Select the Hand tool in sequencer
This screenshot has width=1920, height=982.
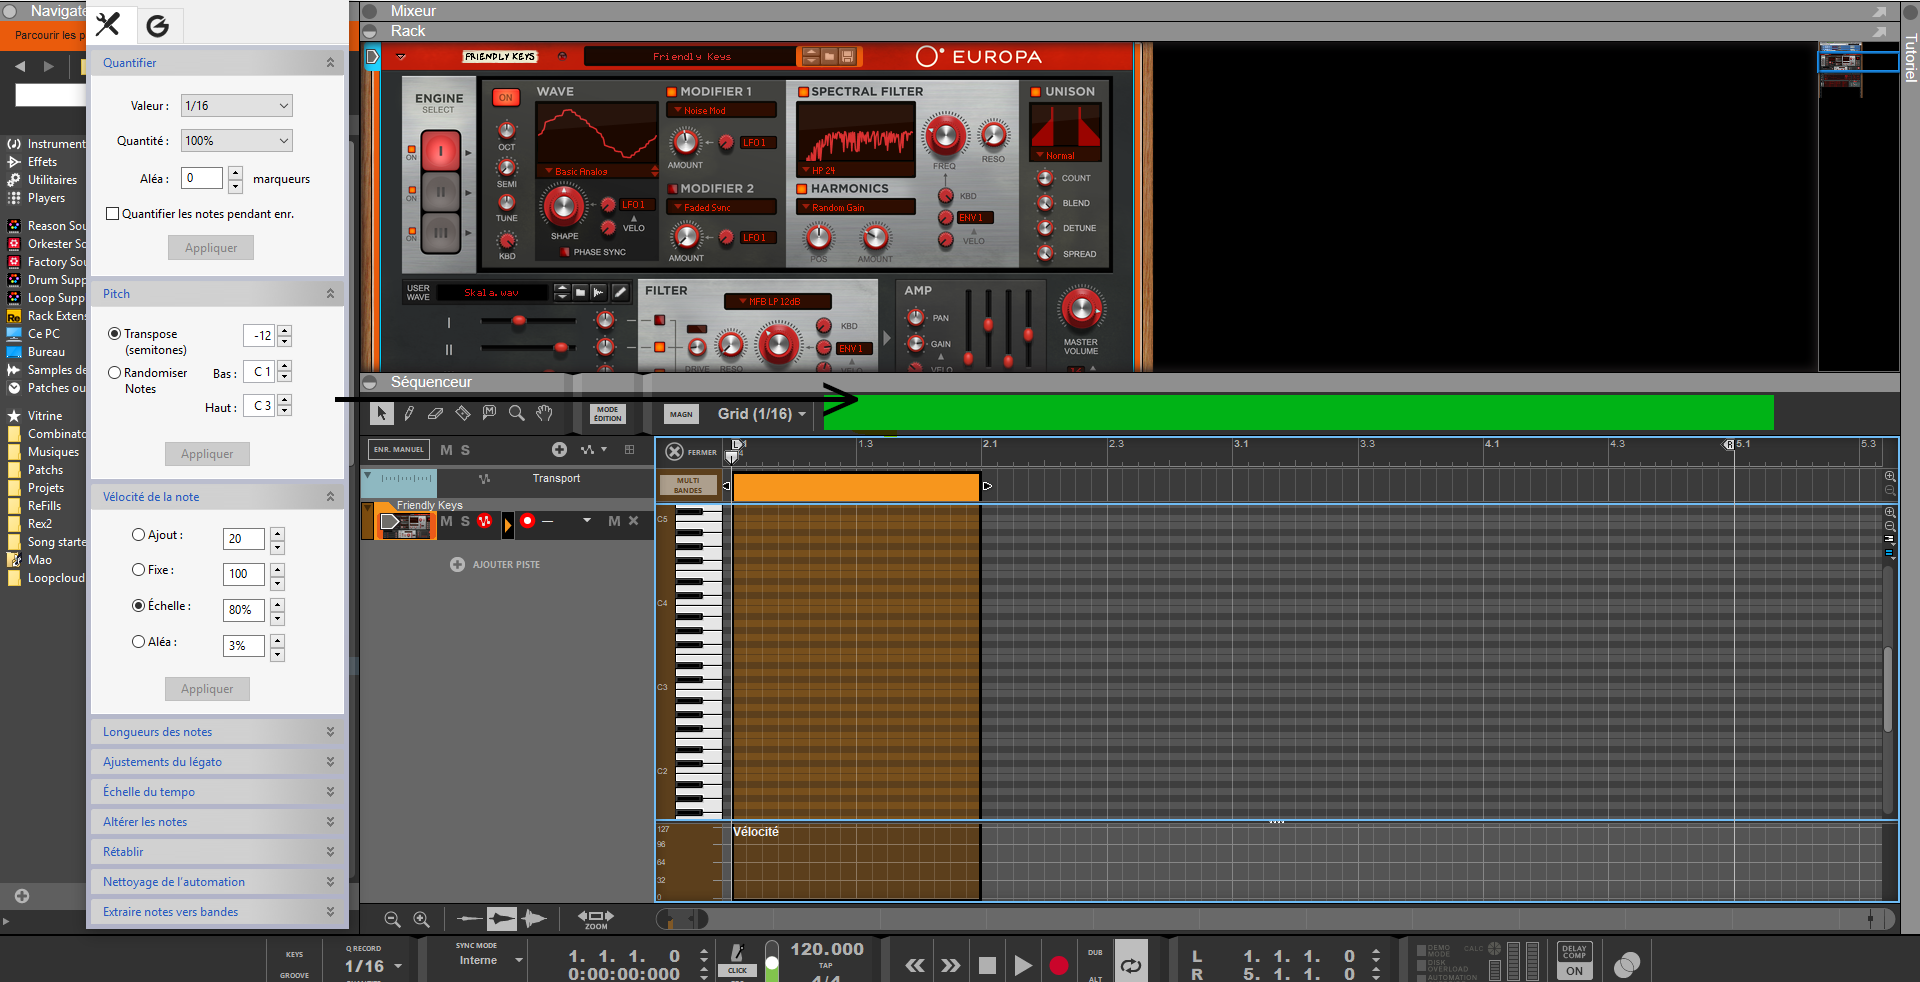coord(544,413)
